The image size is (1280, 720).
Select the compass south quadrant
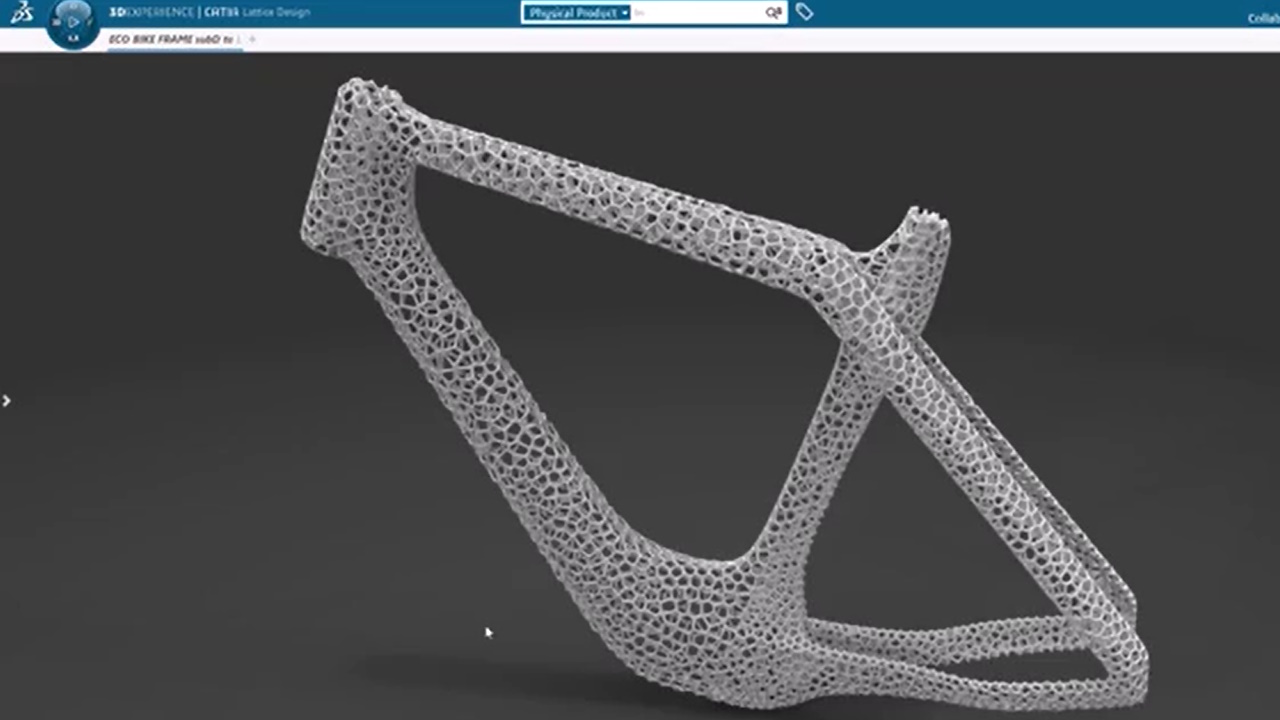click(x=73, y=38)
